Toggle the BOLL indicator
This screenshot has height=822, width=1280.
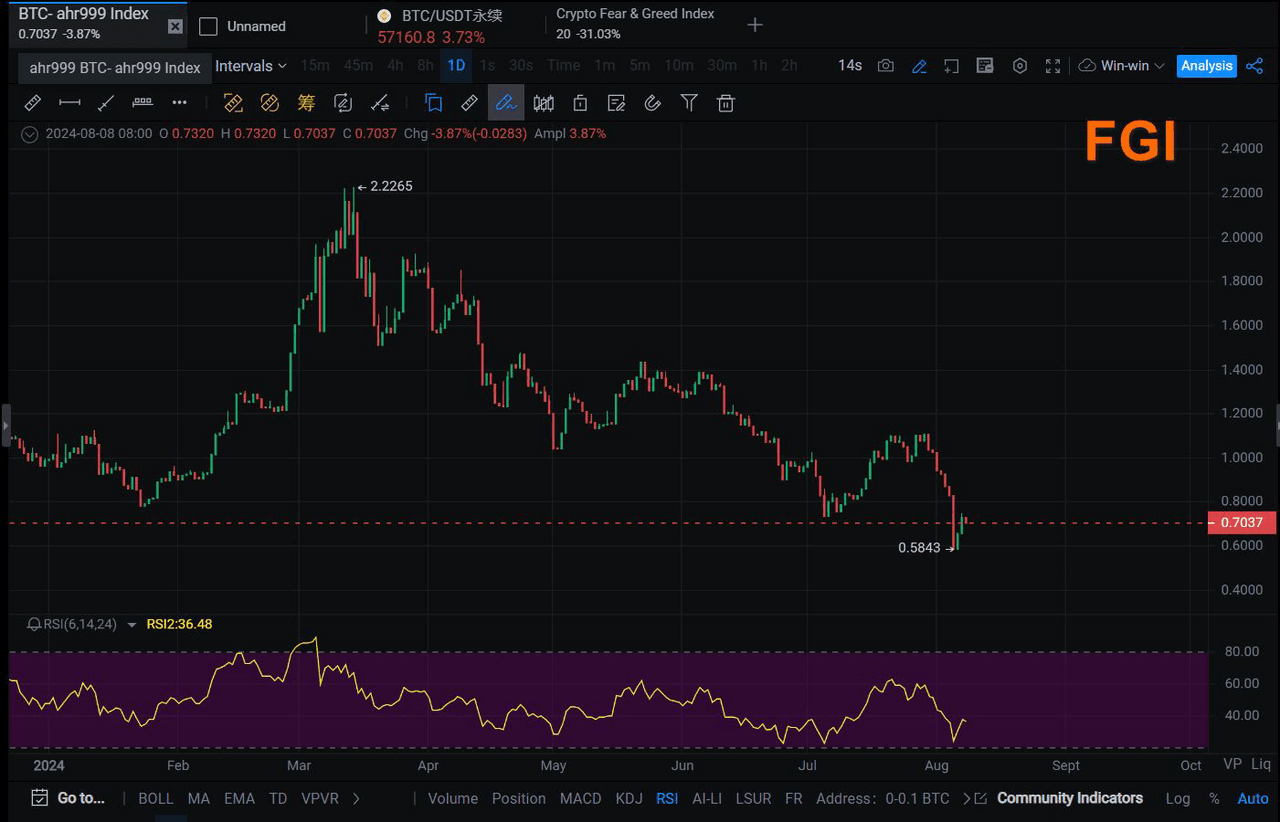tap(155, 798)
